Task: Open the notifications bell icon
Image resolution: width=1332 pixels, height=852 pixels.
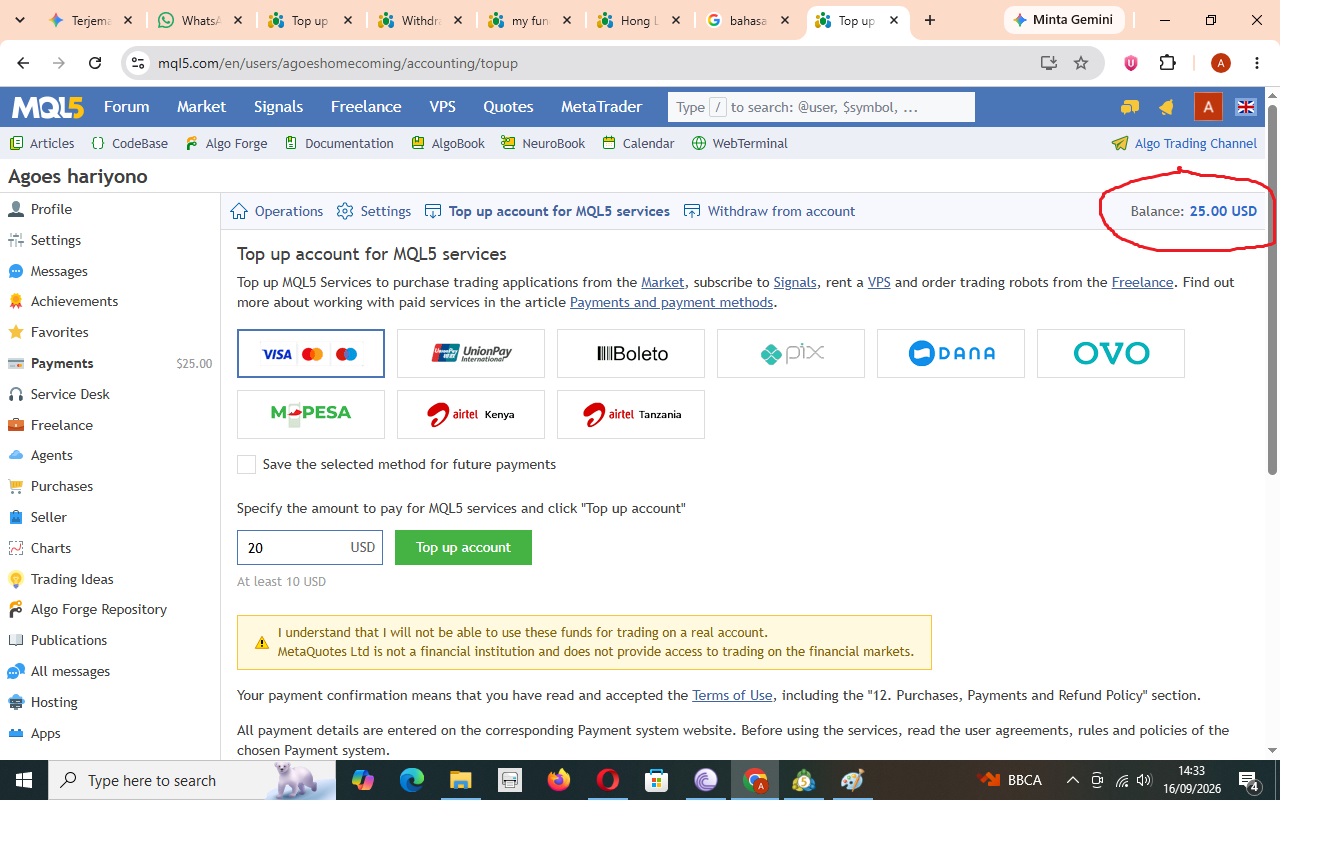Action: 1166,107
